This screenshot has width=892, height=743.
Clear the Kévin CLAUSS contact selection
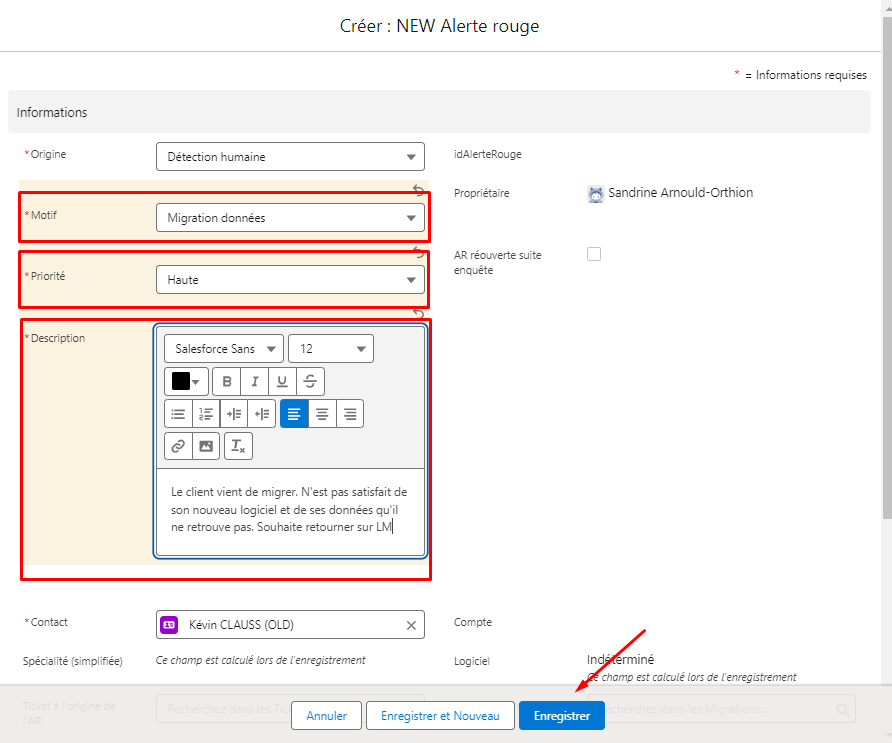tap(411, 625)
